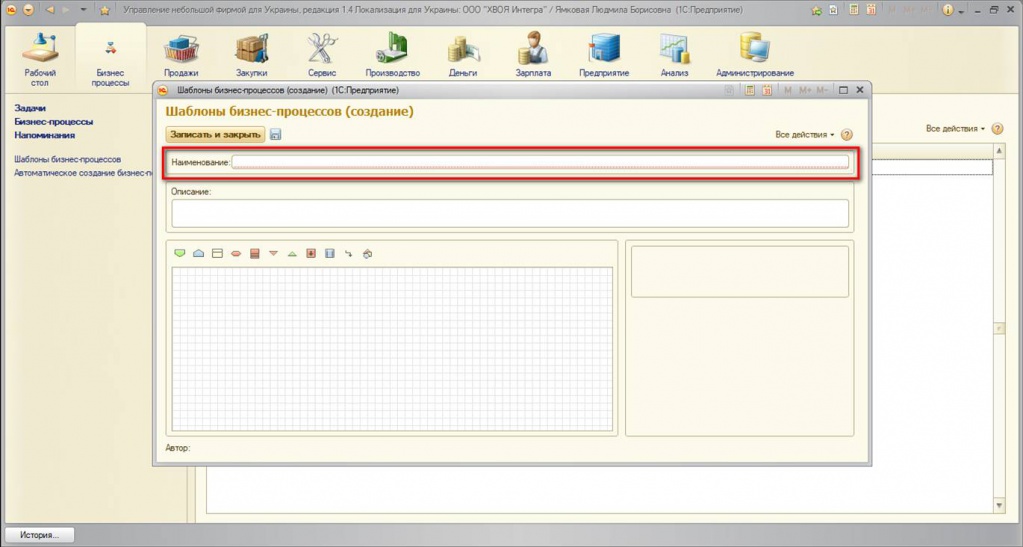The width and height of the screenshot is (1023, 547).
Task: Go back with the orange left arrow
Action: [50, 10]
